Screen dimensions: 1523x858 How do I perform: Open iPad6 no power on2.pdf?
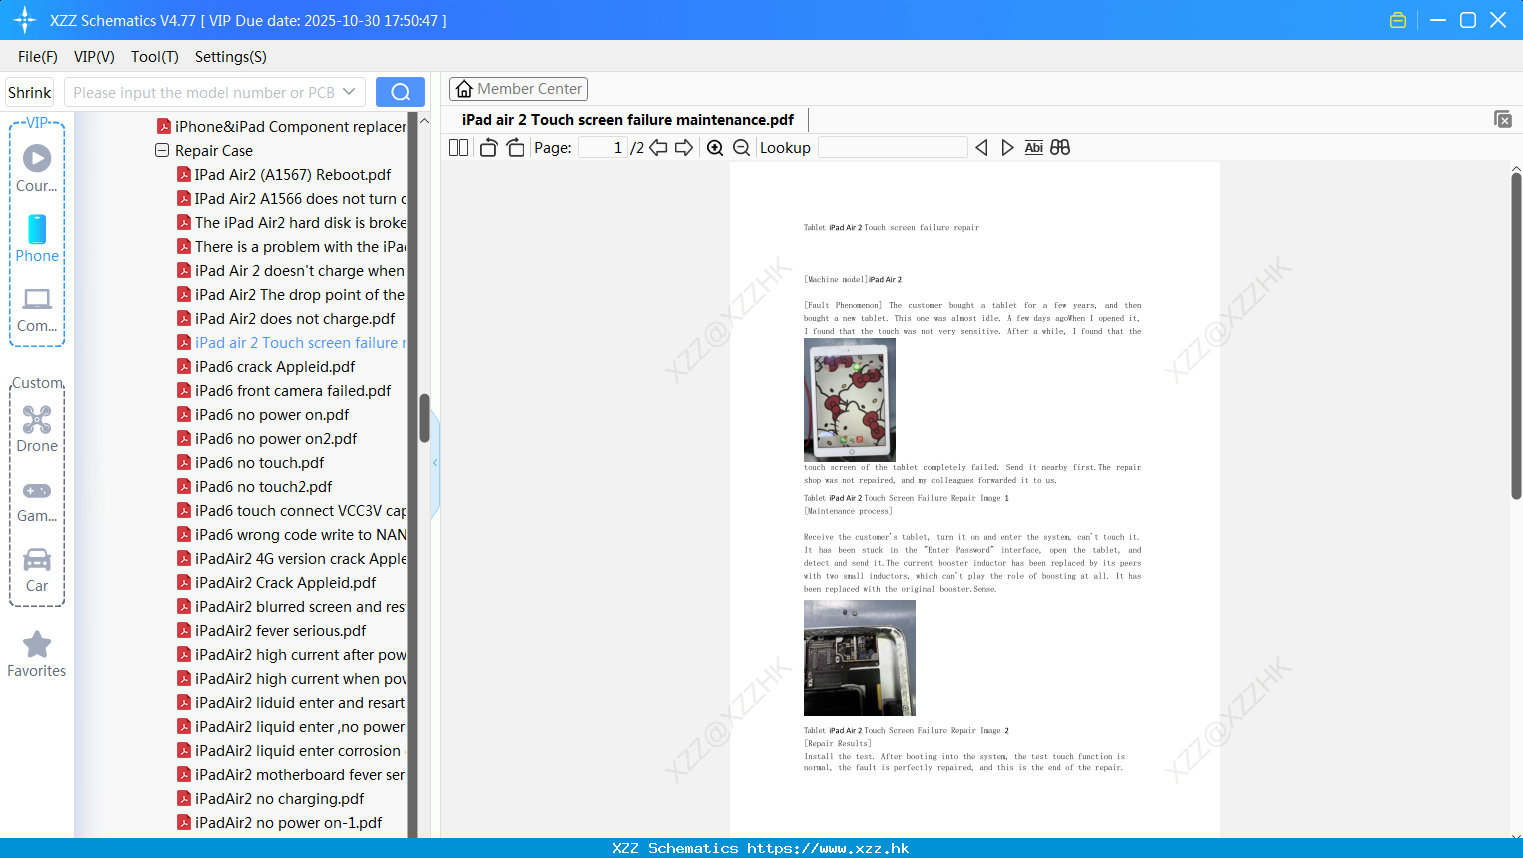267,439
